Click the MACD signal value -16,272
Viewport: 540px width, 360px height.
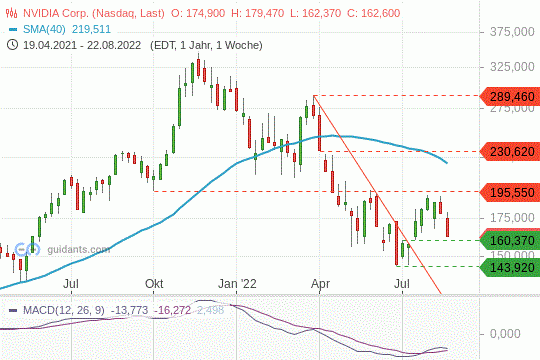point(172,310)
